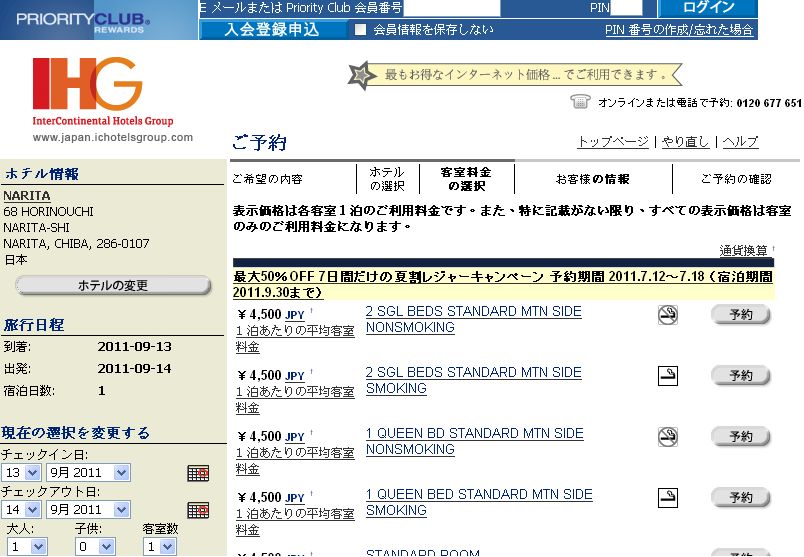The height and width of the screenshot is (557, 804).
Task: Click the ホテルの変更 button
Action: click(x=113, y=285)
